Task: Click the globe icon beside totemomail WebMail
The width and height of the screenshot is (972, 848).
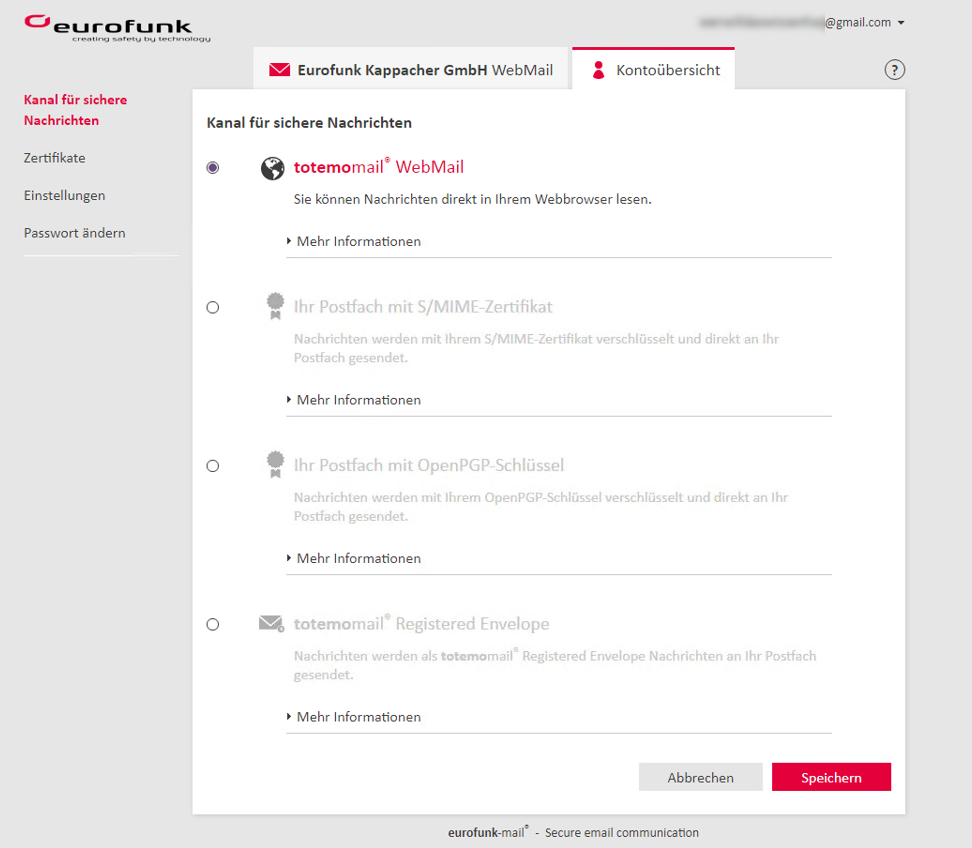Action: pyautogui.click(x=273, y=168)
